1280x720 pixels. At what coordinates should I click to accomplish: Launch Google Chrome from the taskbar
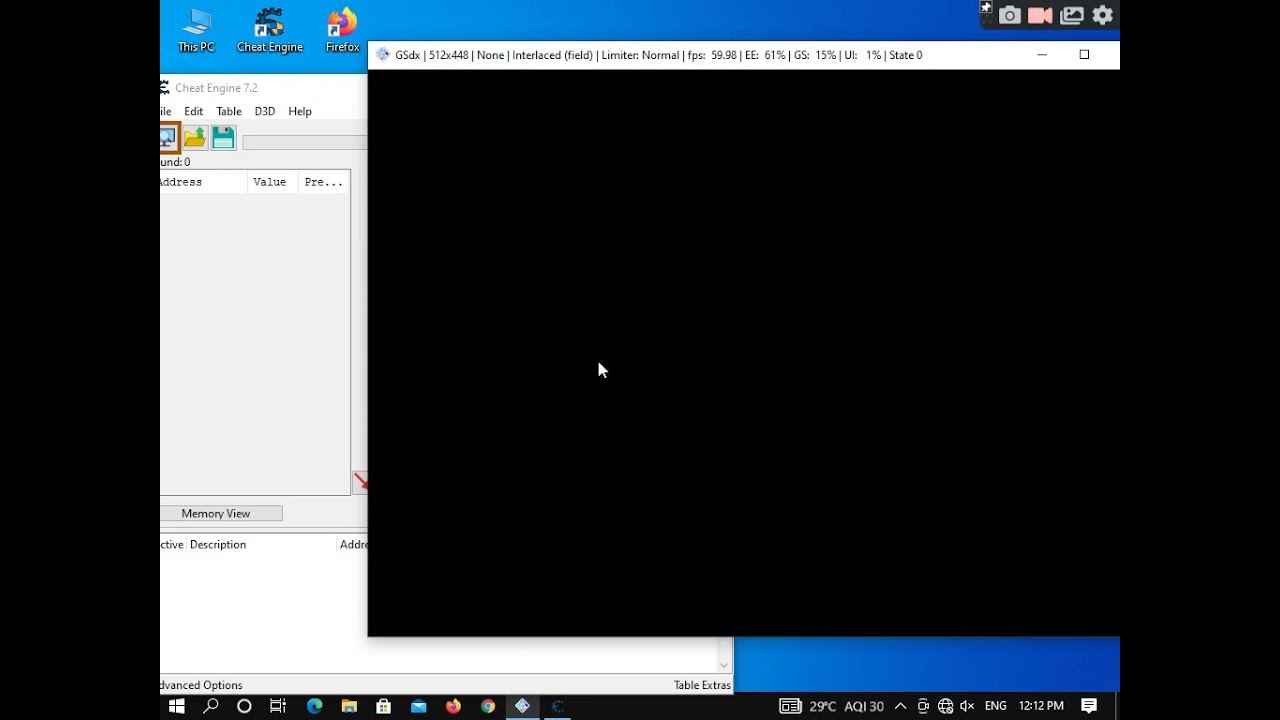[x=488, y=706]
